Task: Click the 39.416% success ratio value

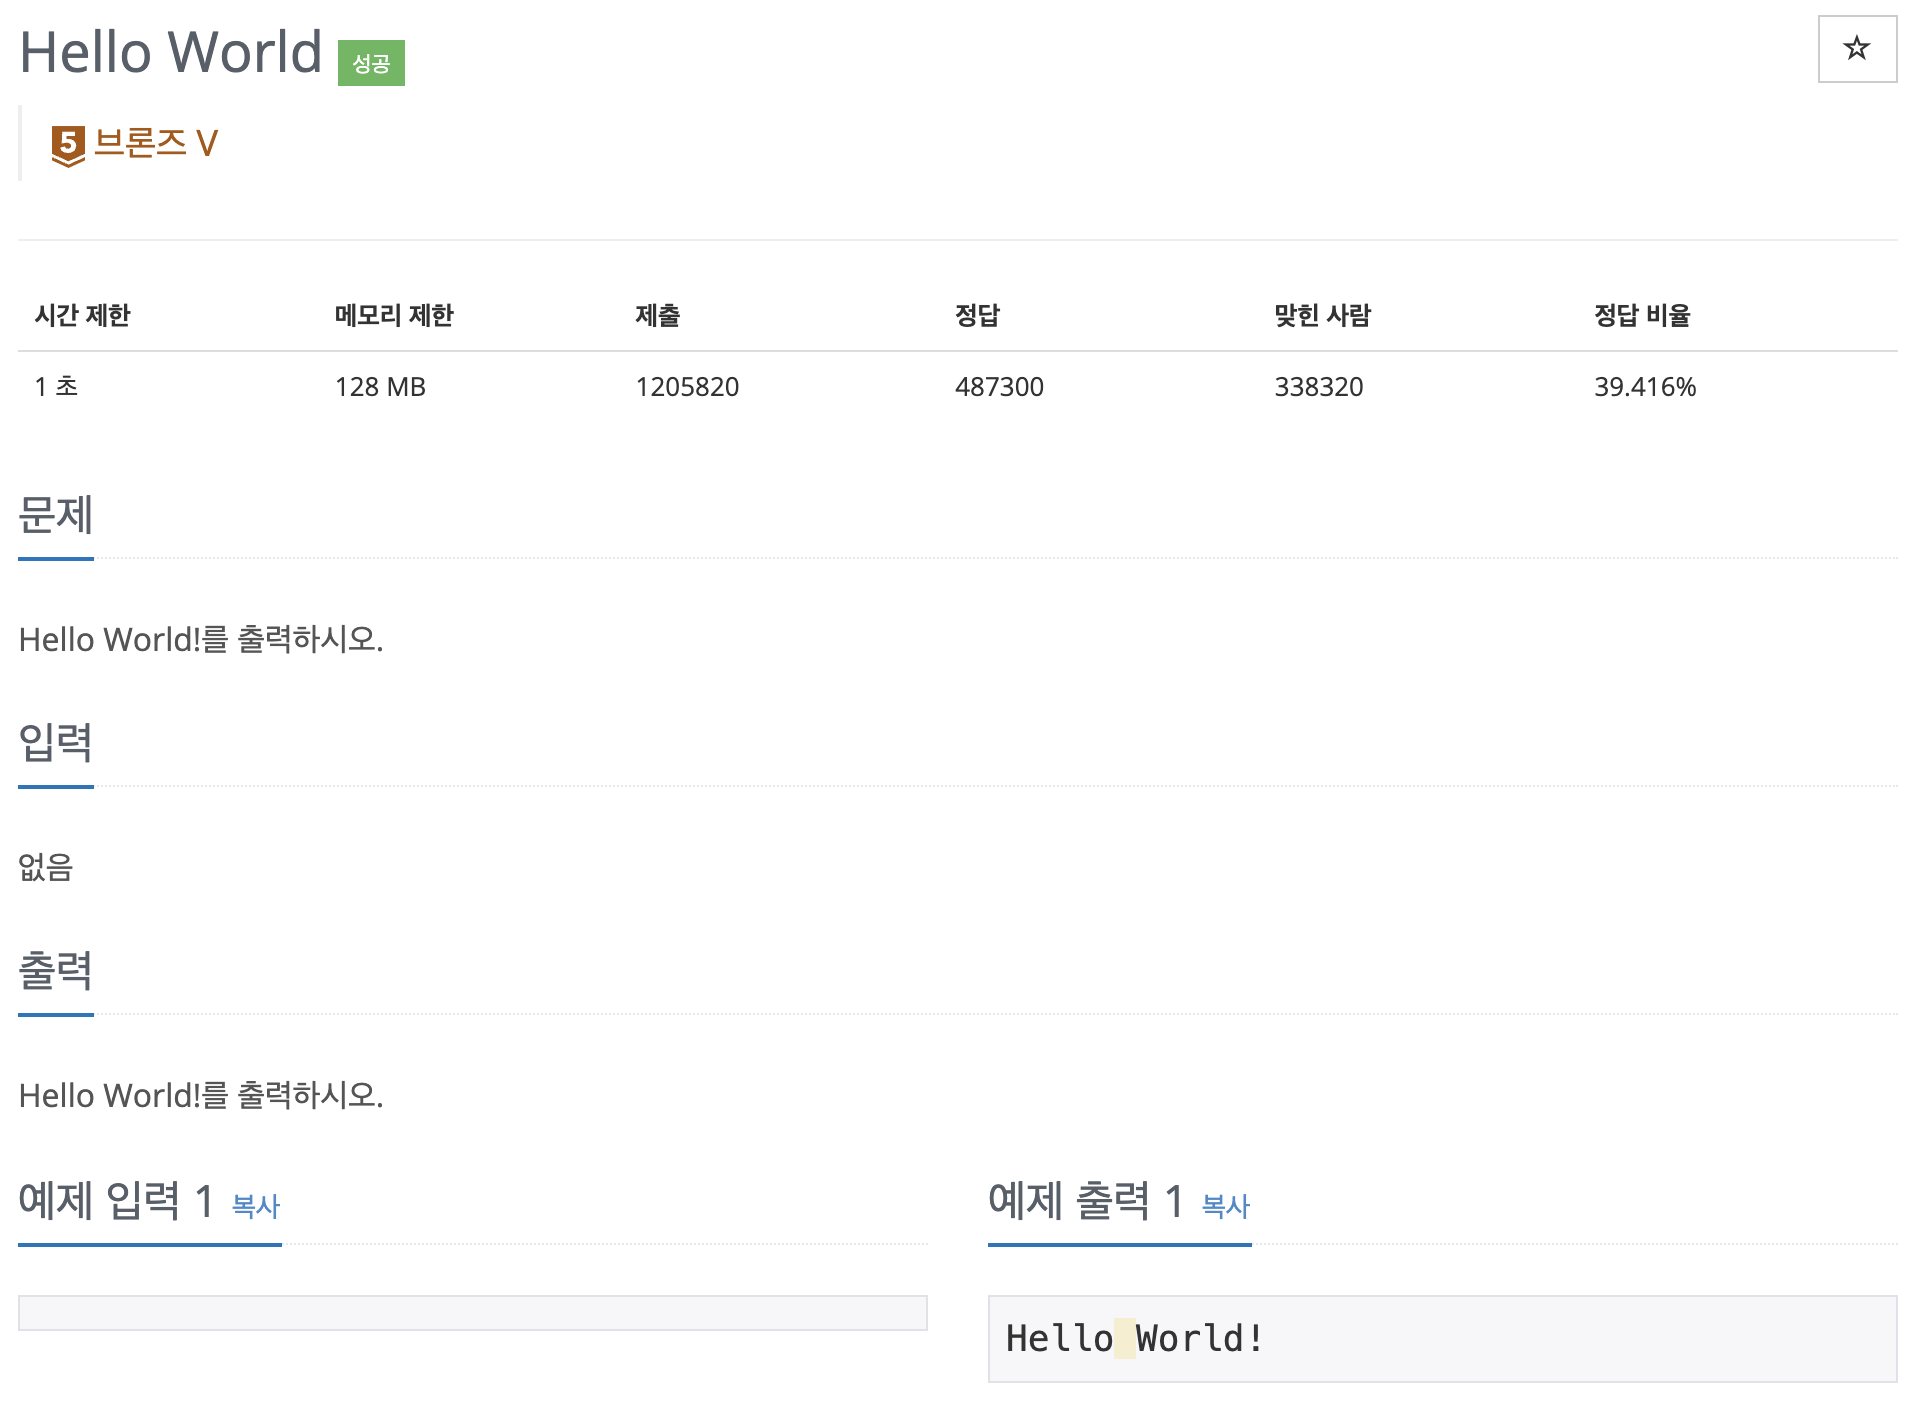Action: [1645, 387]
